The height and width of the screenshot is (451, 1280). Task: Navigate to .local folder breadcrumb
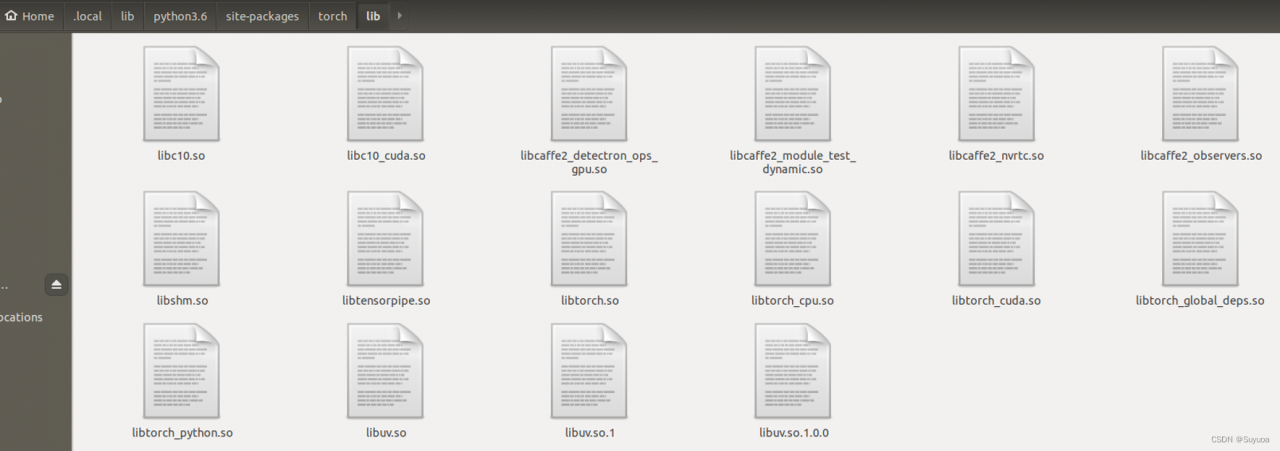click(87, 16)
